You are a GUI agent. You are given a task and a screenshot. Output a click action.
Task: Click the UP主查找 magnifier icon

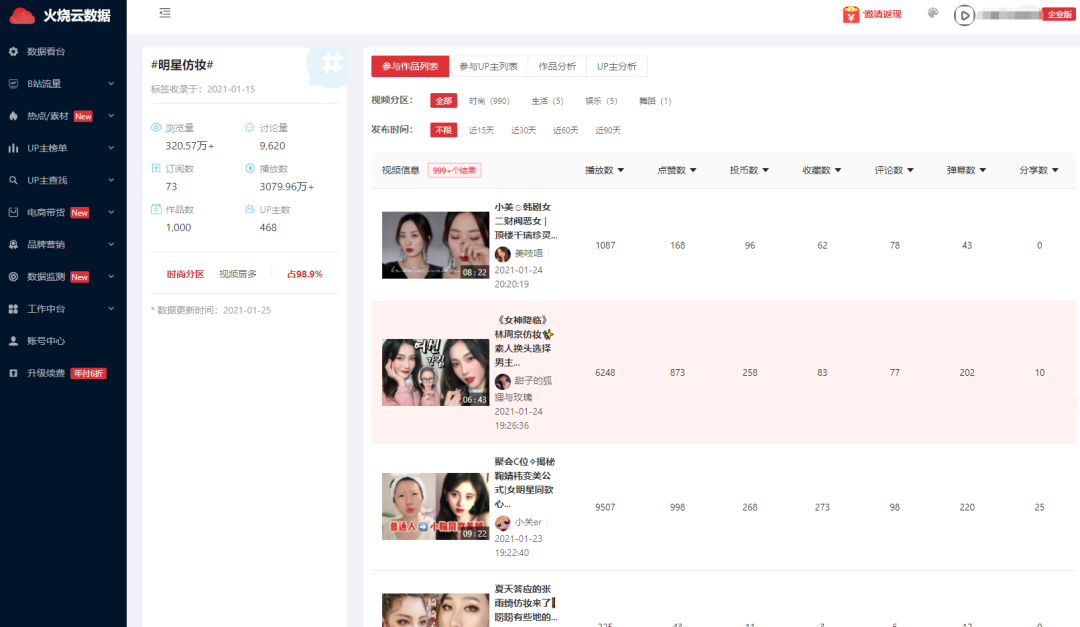coord(13,180)
